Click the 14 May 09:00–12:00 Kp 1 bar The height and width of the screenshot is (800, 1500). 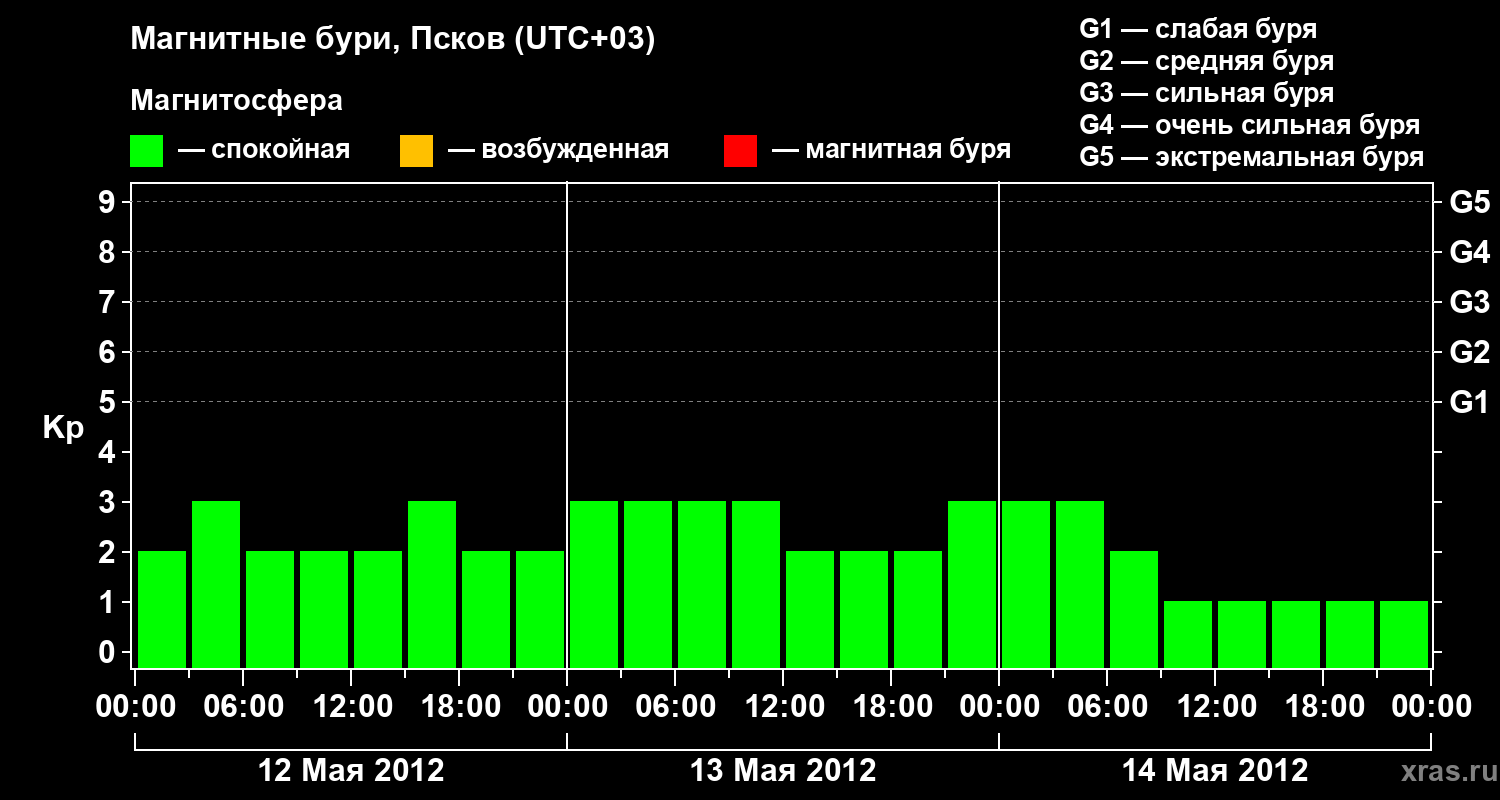coord(1188,634)
